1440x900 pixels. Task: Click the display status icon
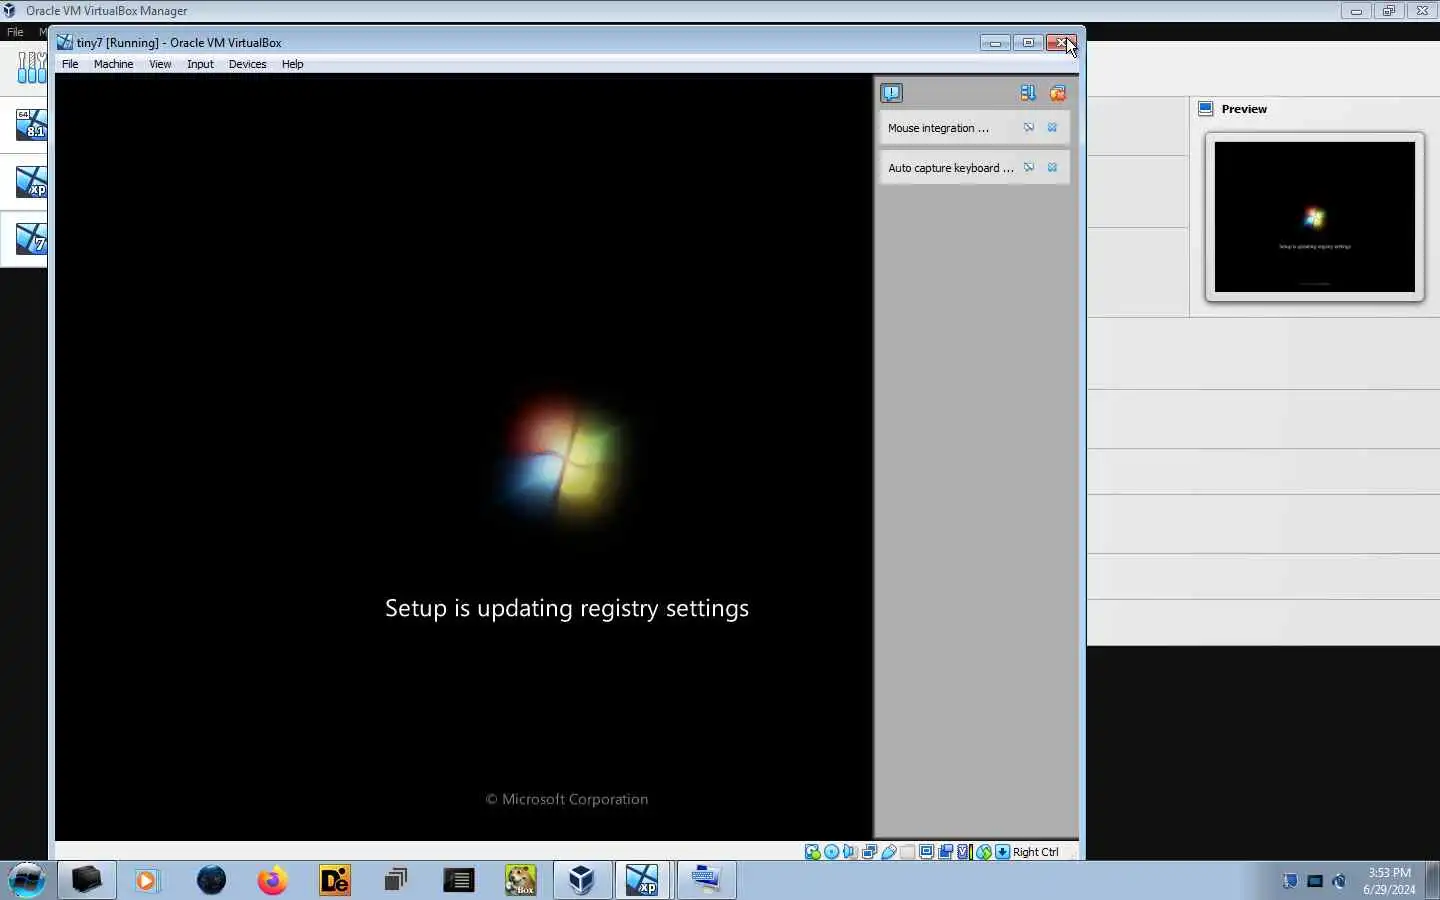[x=927, y=852]
